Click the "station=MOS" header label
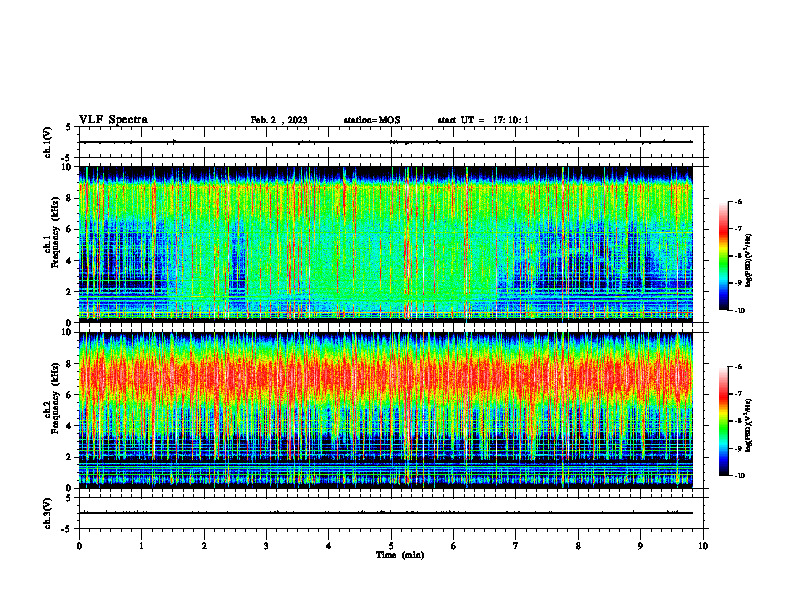This screenshot has height=612, width=792. pyautogui.click(x=372, y=120)
